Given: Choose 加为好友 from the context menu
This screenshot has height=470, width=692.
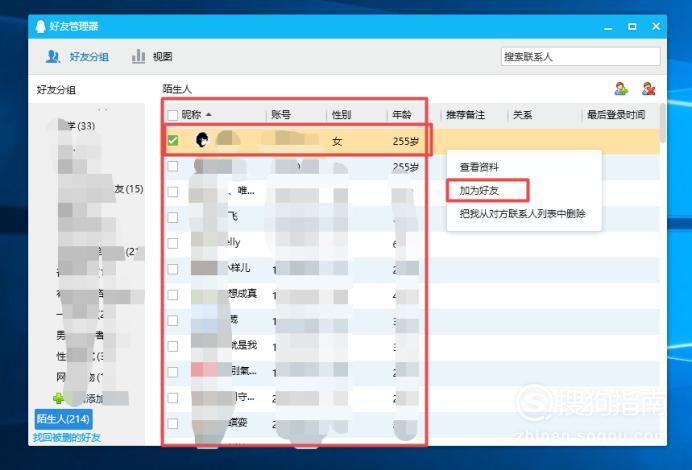Looking at the screenshot, I should pos(479,191).
